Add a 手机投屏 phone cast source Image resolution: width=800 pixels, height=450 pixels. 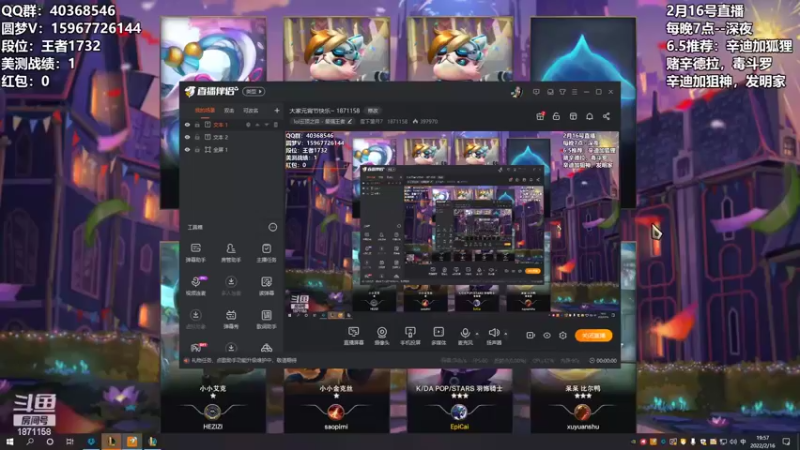click(x=410, y=336)
